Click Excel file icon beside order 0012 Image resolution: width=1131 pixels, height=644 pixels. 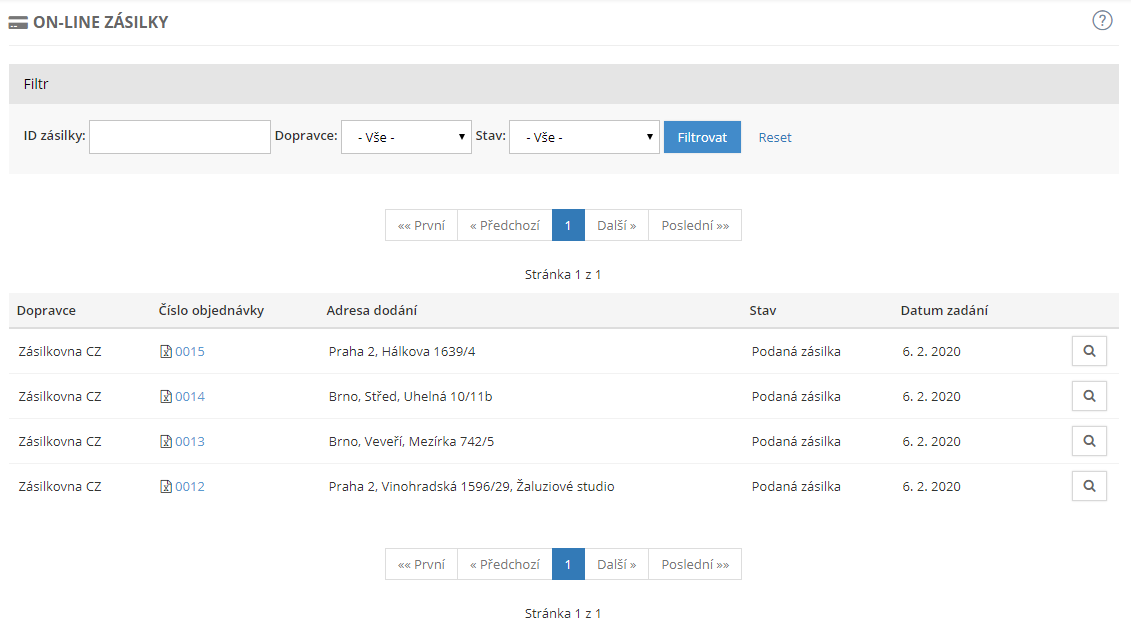[x=166, y=486]
